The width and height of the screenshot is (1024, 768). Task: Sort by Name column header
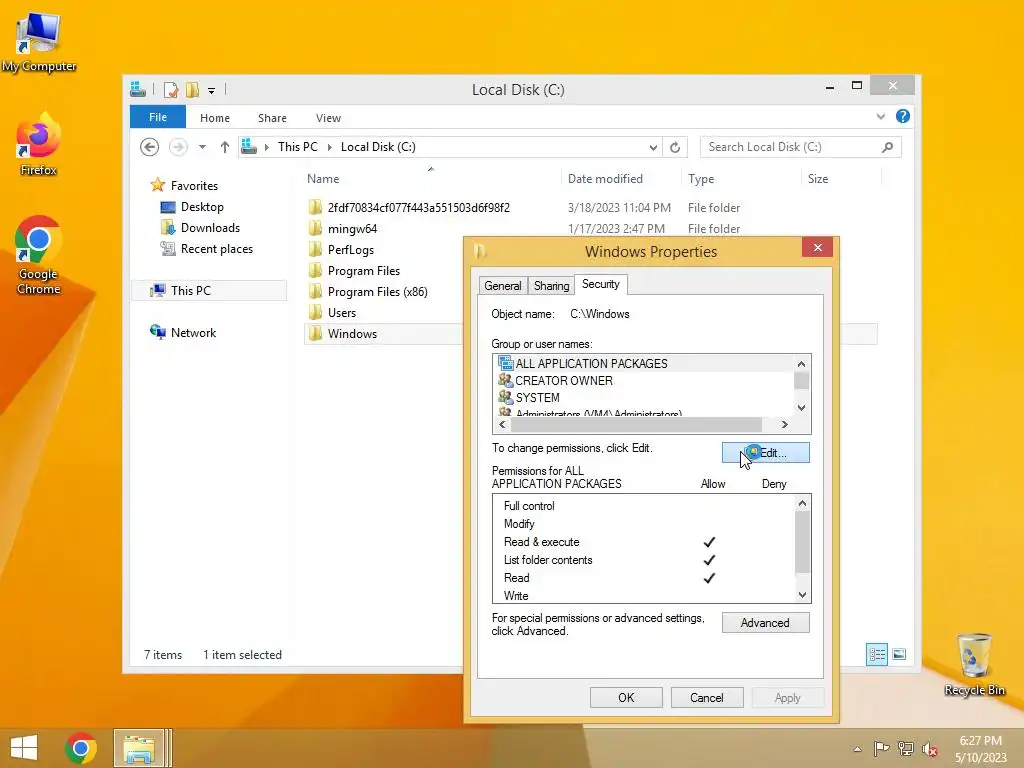323,179
